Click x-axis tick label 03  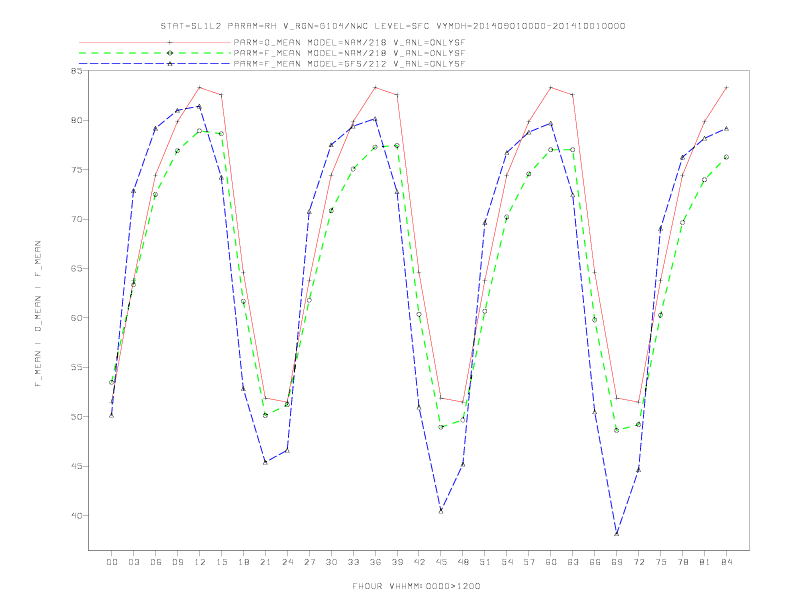pos(134,562)
